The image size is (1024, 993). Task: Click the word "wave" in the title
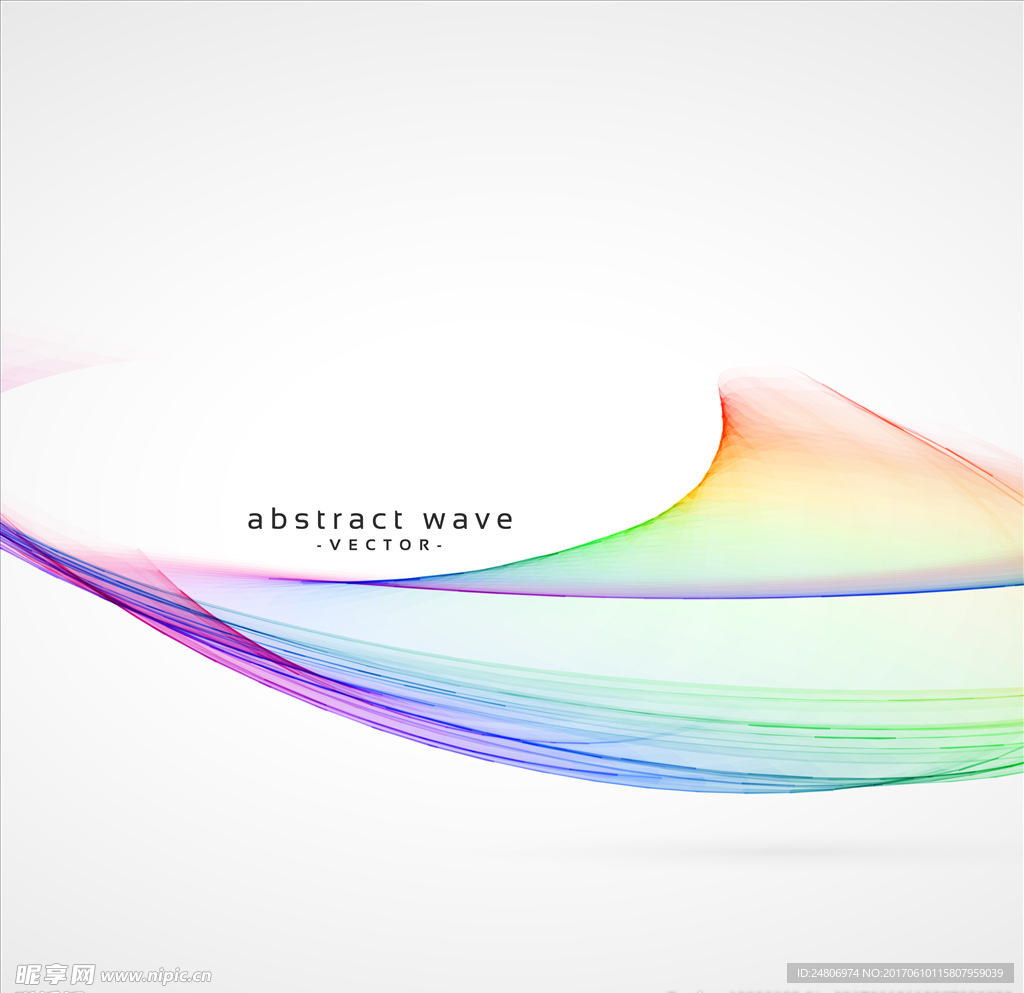pos(468,520)
